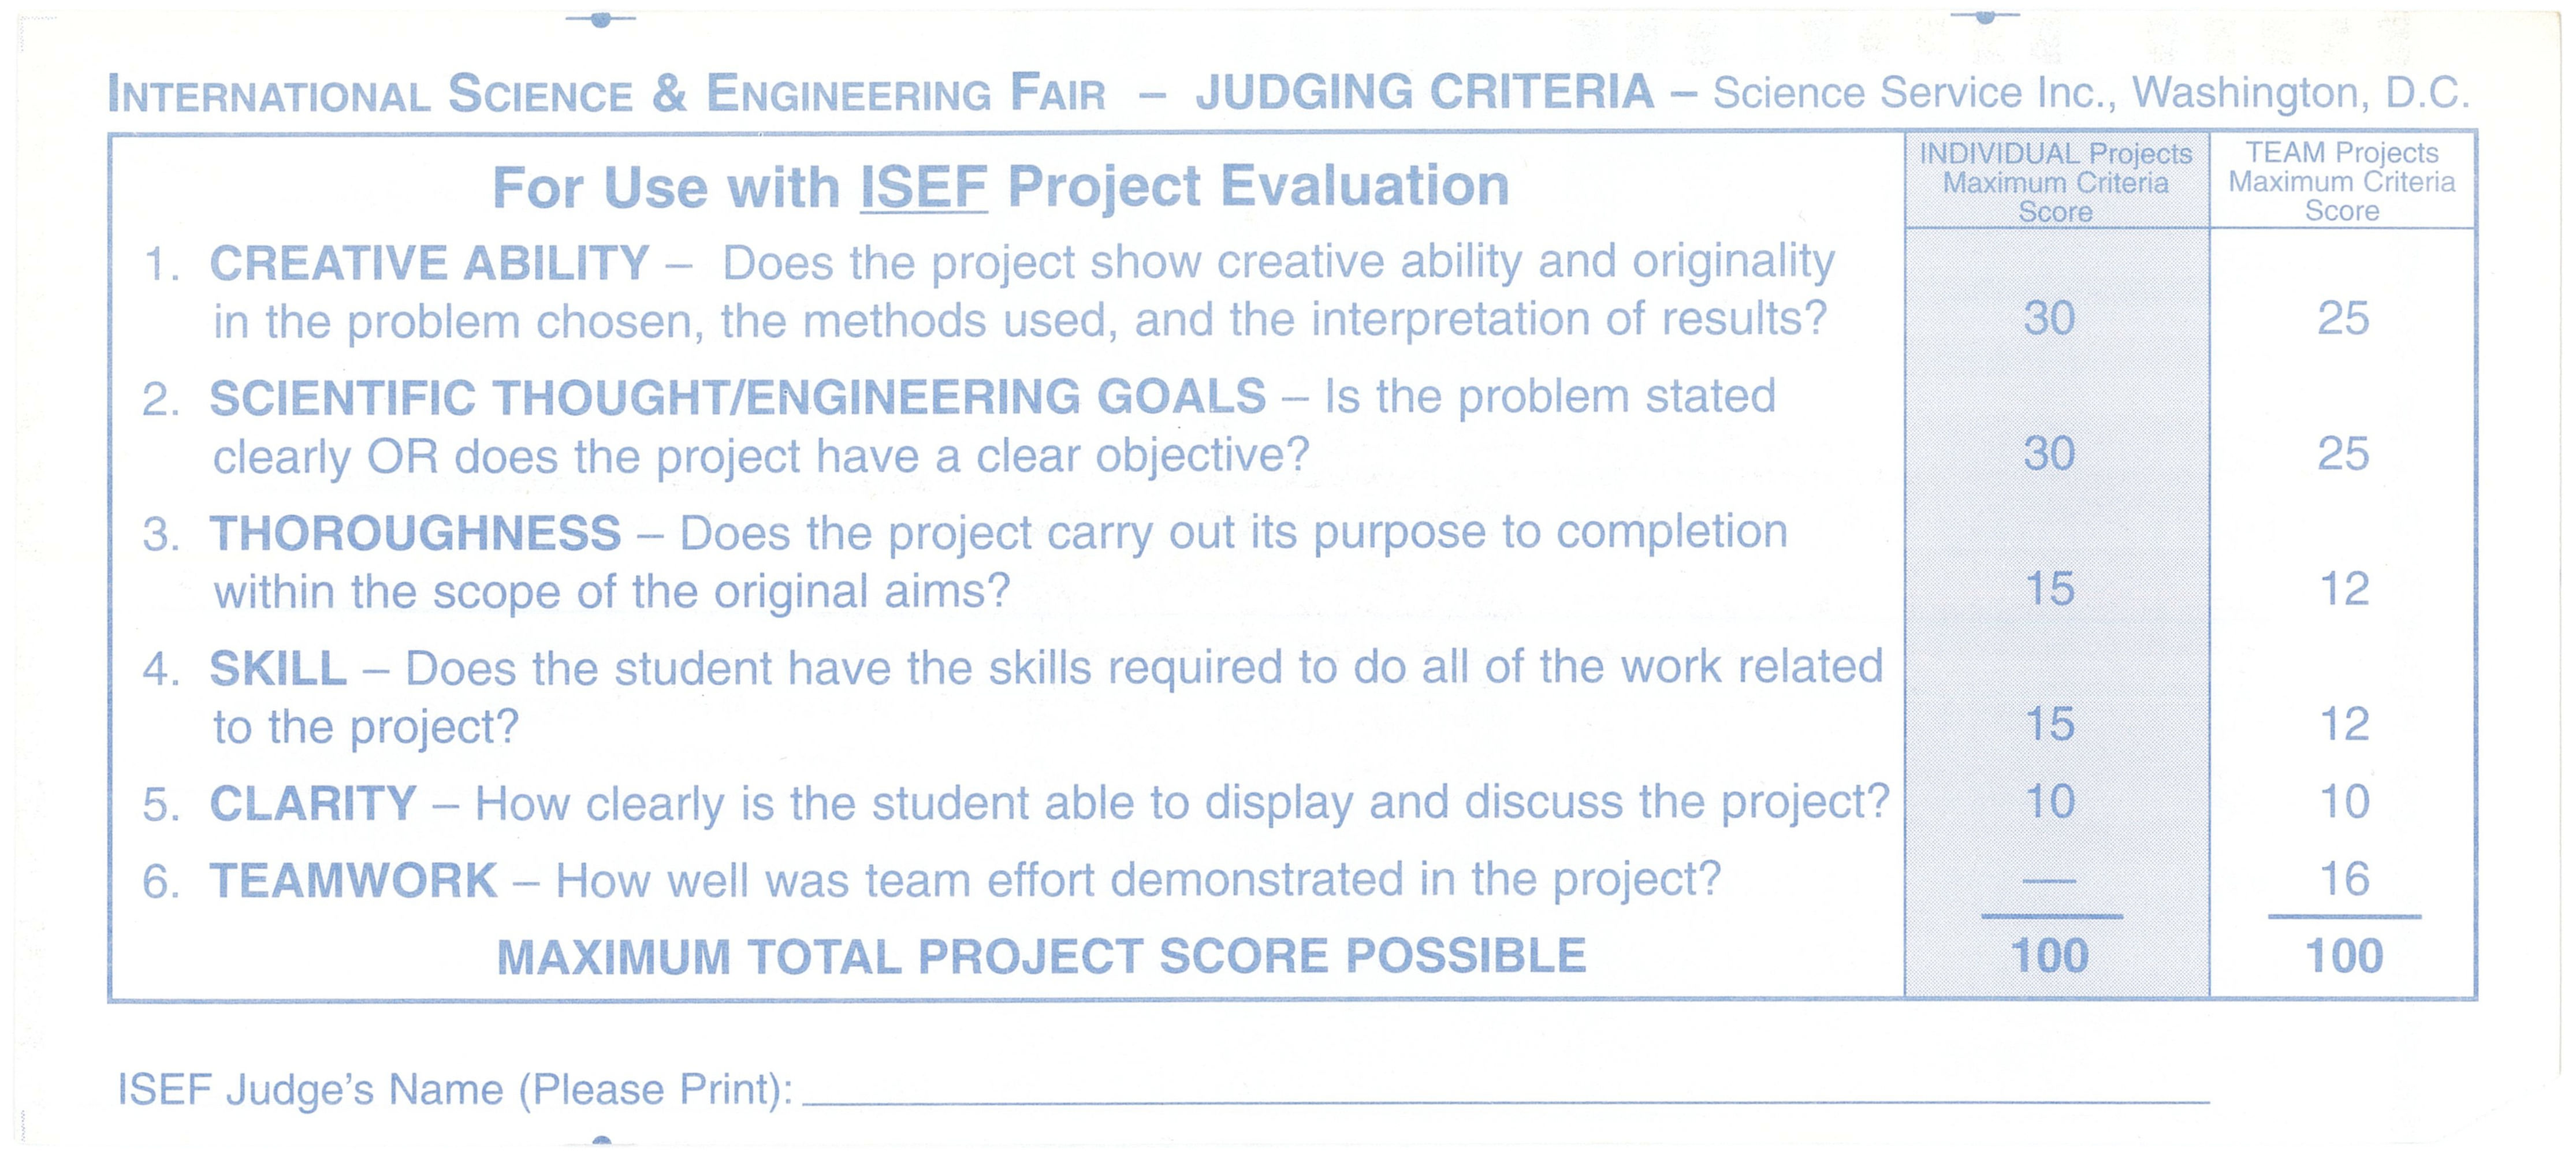2576x1155 pixels.
Task: Select the SCIENTIFIC THOUGHT/ENGINEERING GOALS heading
Action: coord(737,397)
